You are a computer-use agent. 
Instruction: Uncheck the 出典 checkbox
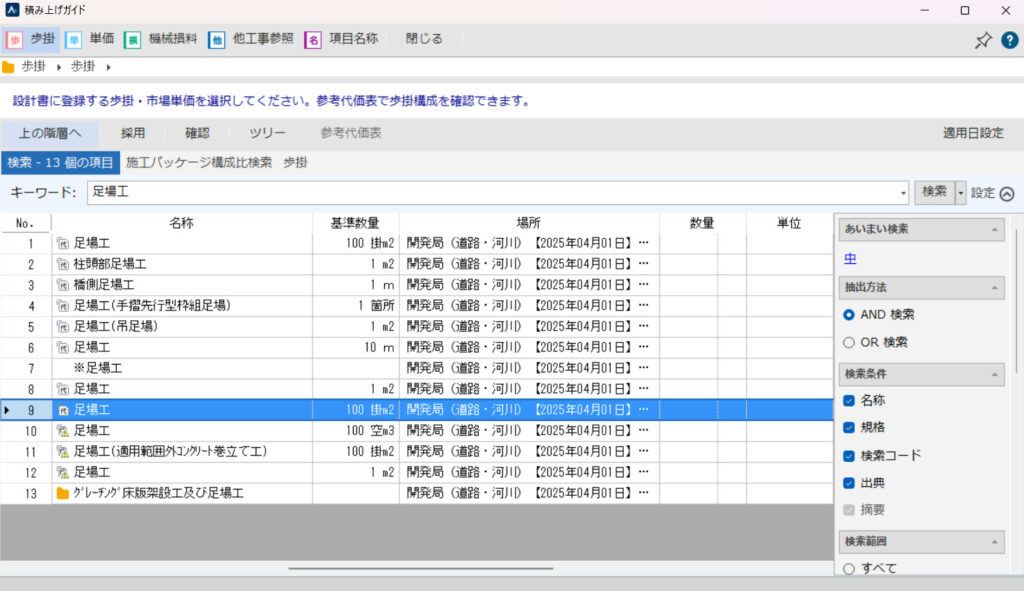pos(849,483)
